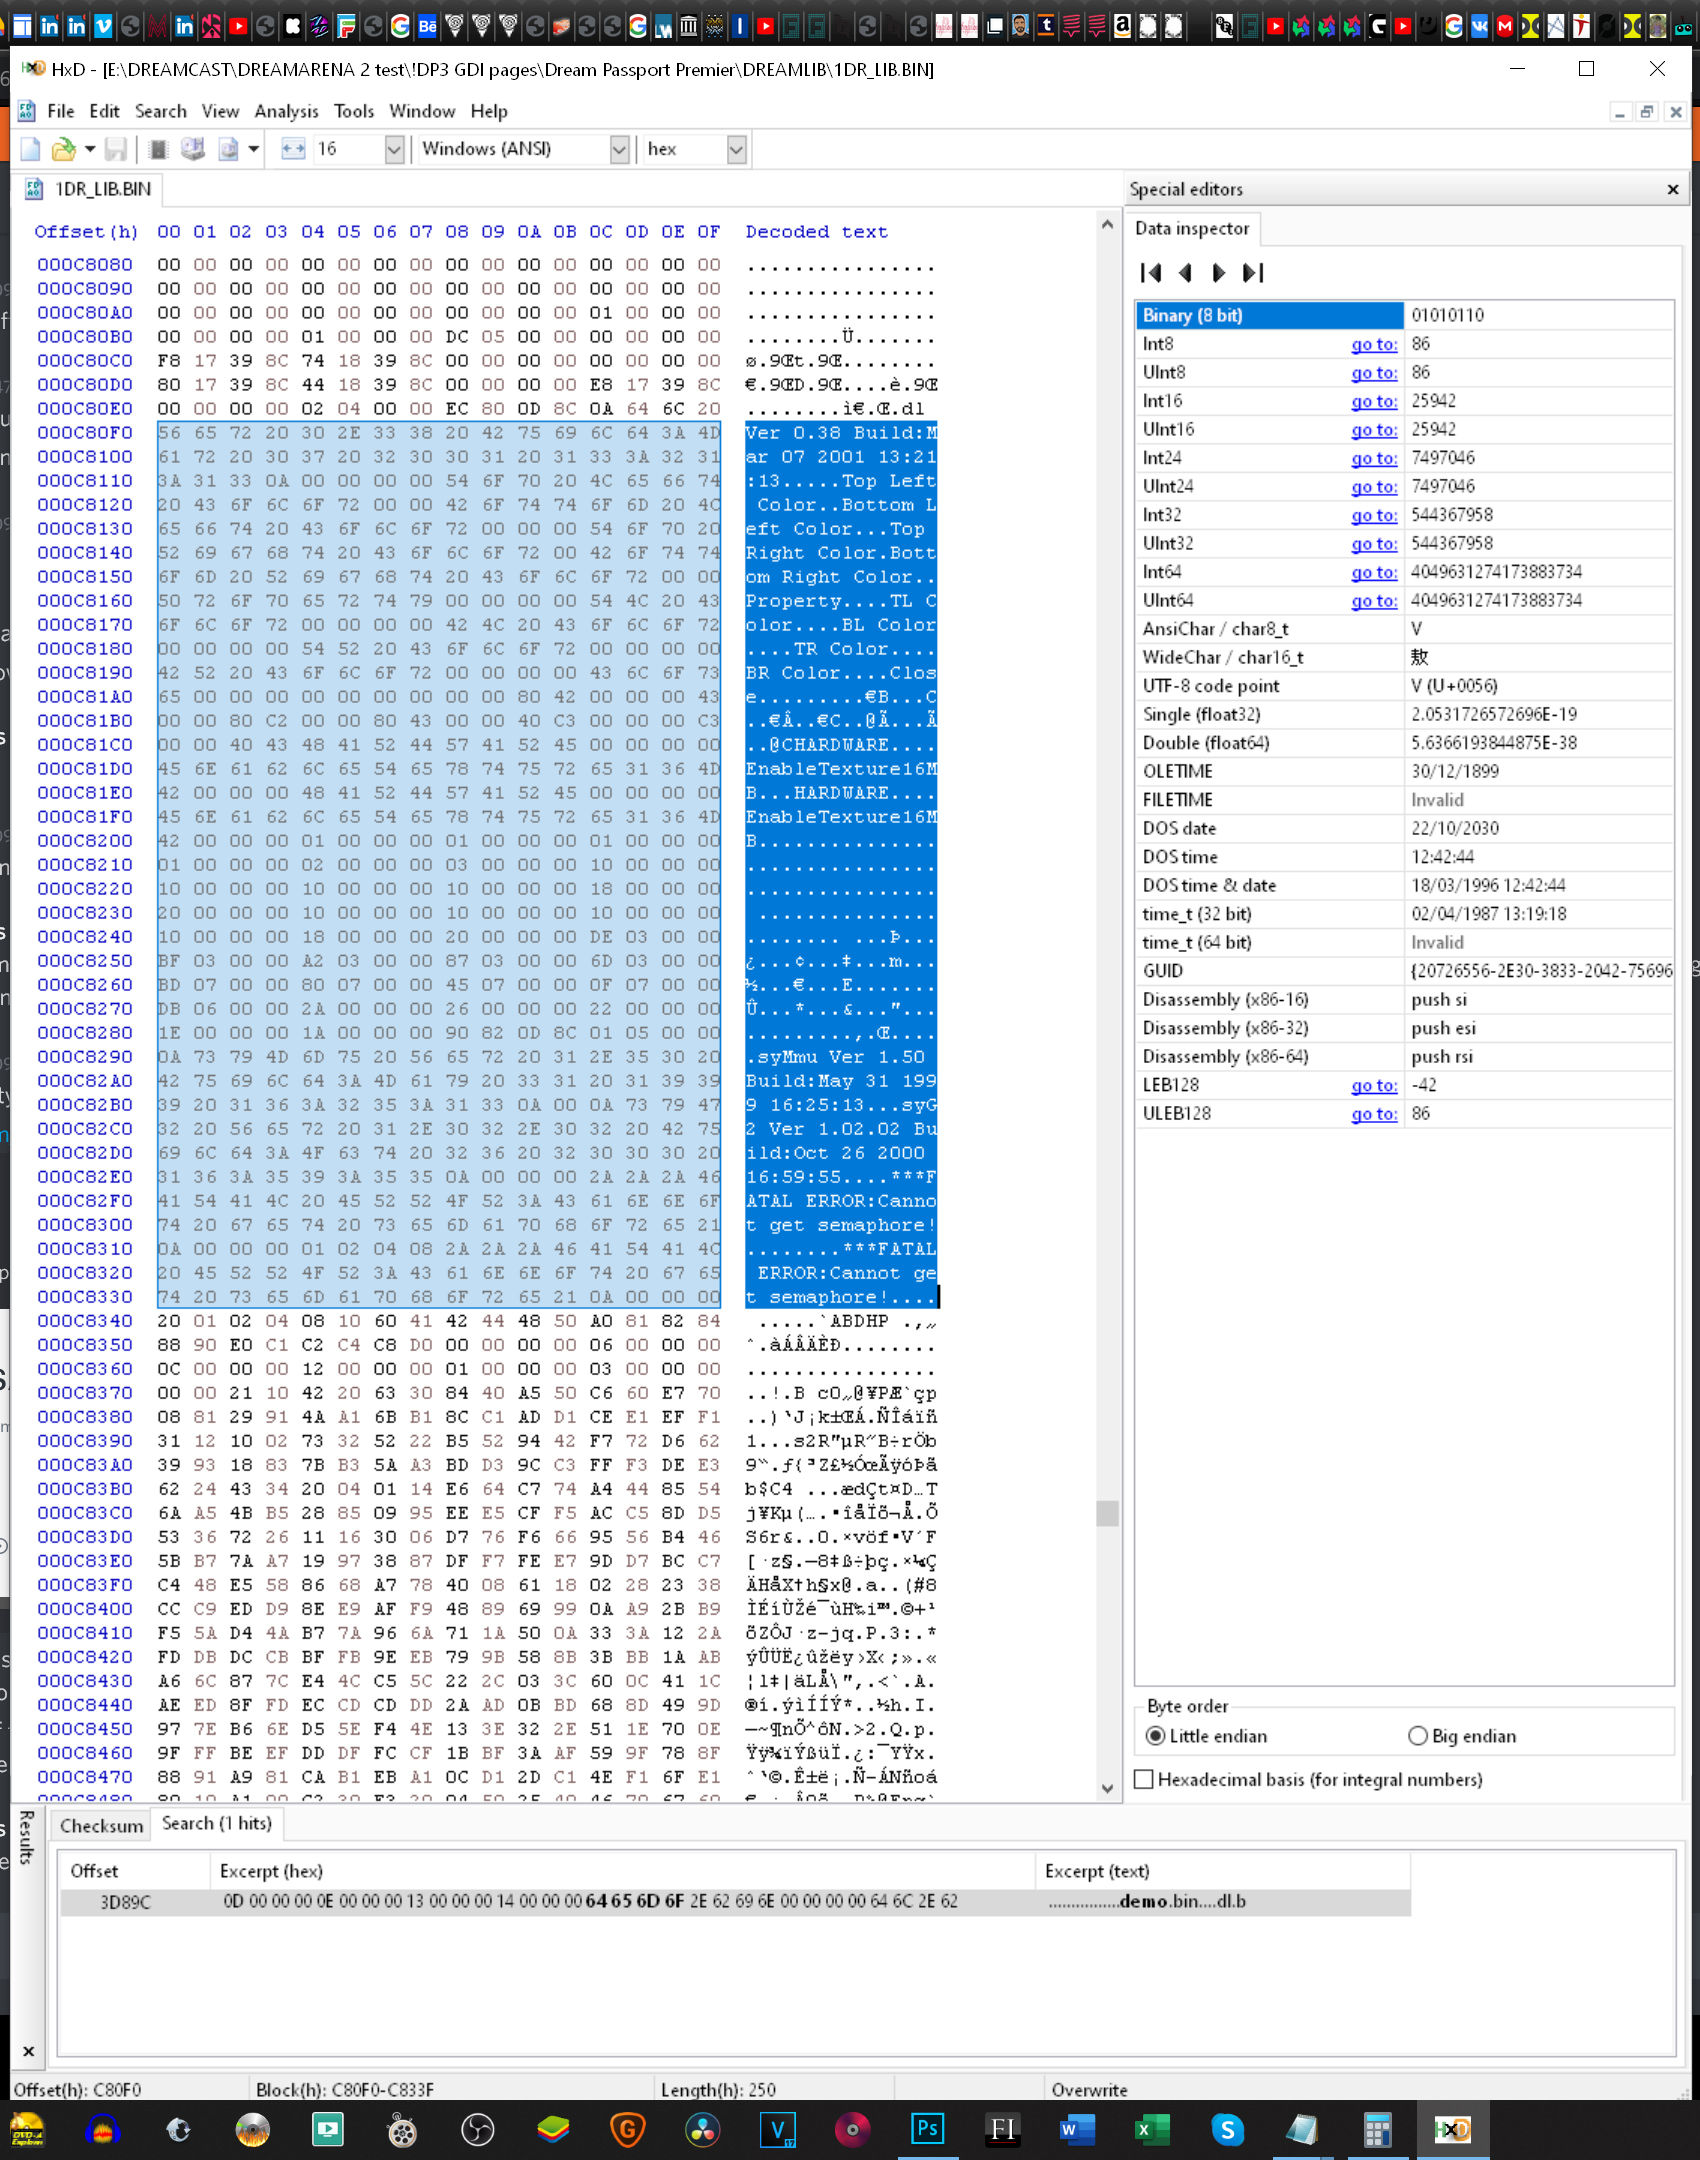Expand the Windows (ANSI) charset dropdown
Viewport: 1700px width, 2160px height.
[x=619, y=149]
